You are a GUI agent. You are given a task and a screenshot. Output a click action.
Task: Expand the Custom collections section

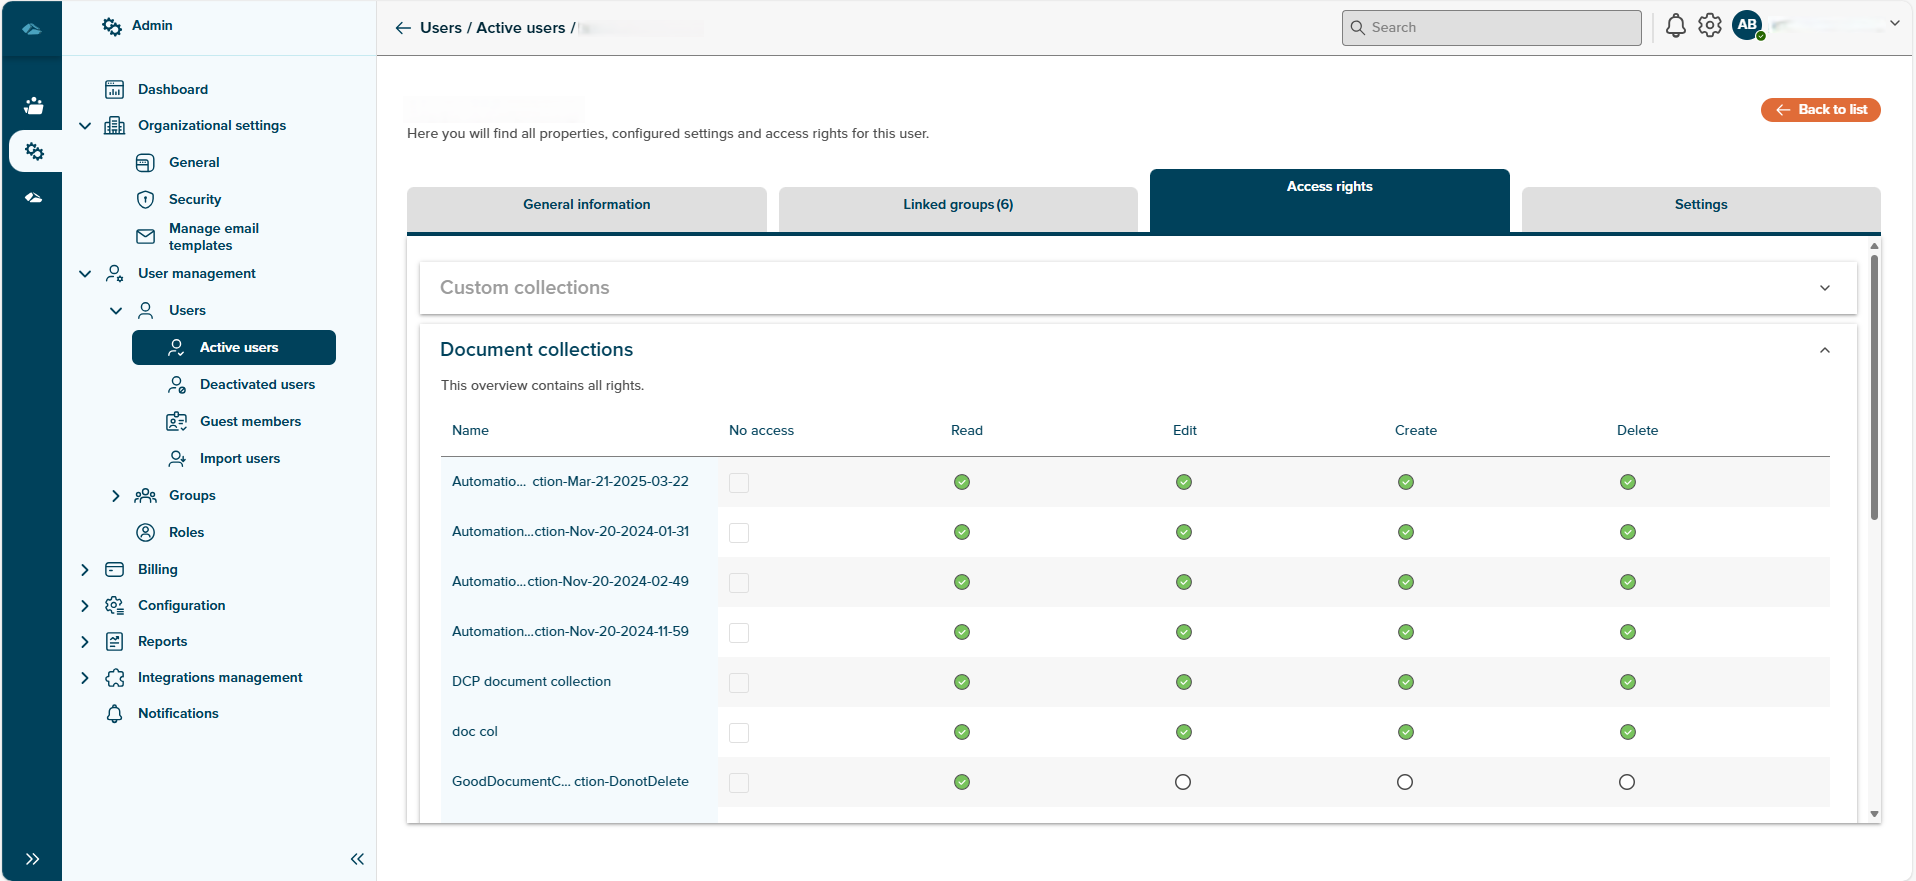tap(1825, 288)
